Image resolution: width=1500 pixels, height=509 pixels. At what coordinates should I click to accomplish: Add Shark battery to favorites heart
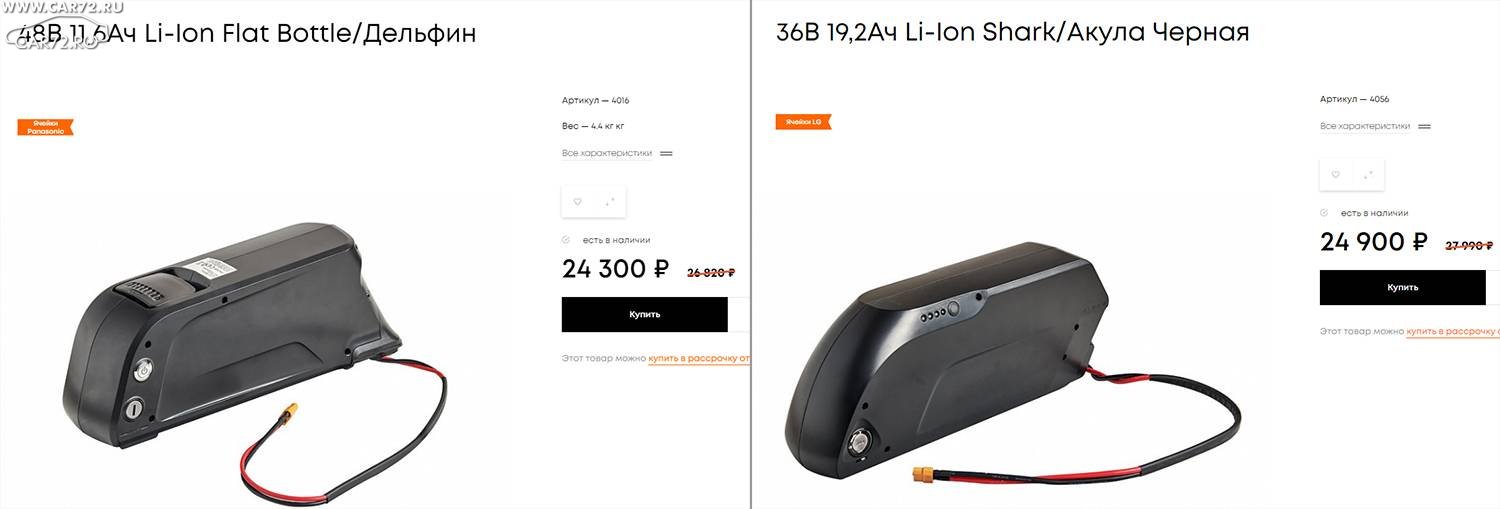pyautogui.click(x=1335, y=175)
